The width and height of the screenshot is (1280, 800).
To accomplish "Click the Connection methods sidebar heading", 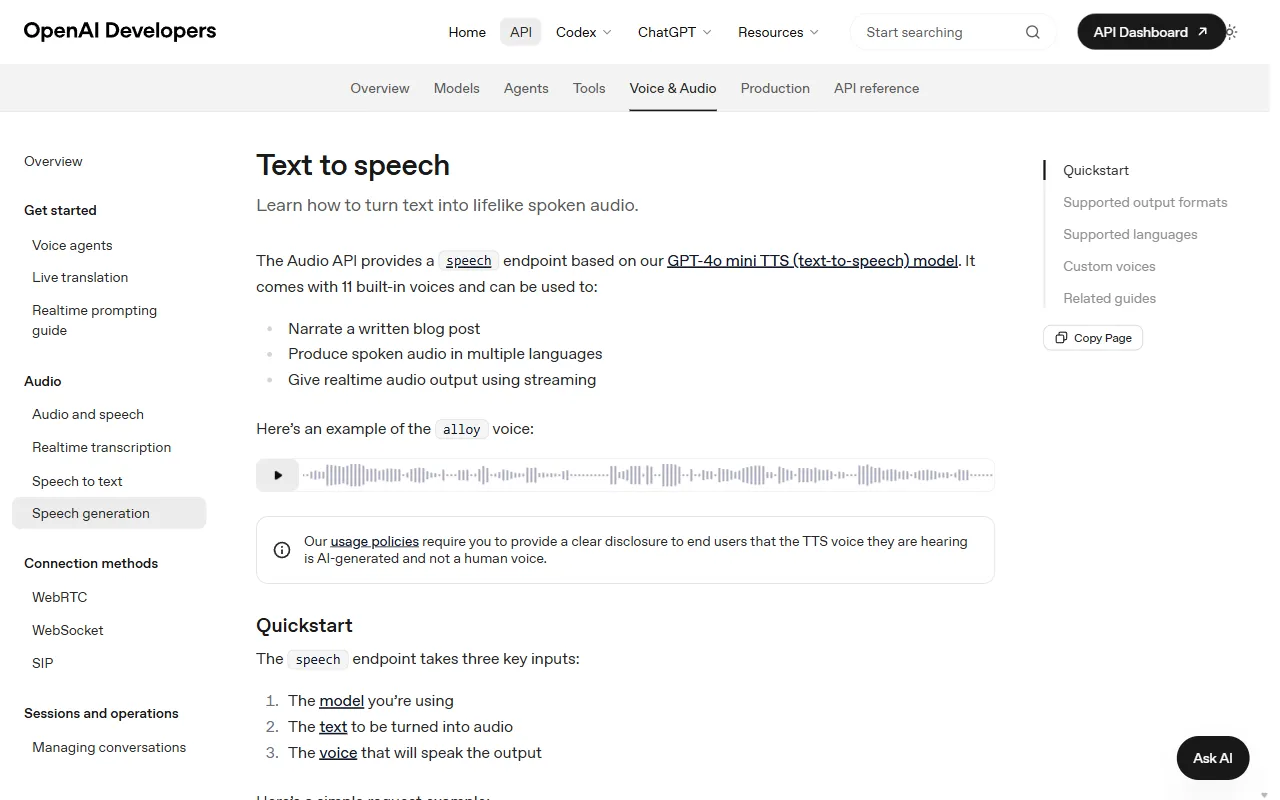I will point(91,563).
